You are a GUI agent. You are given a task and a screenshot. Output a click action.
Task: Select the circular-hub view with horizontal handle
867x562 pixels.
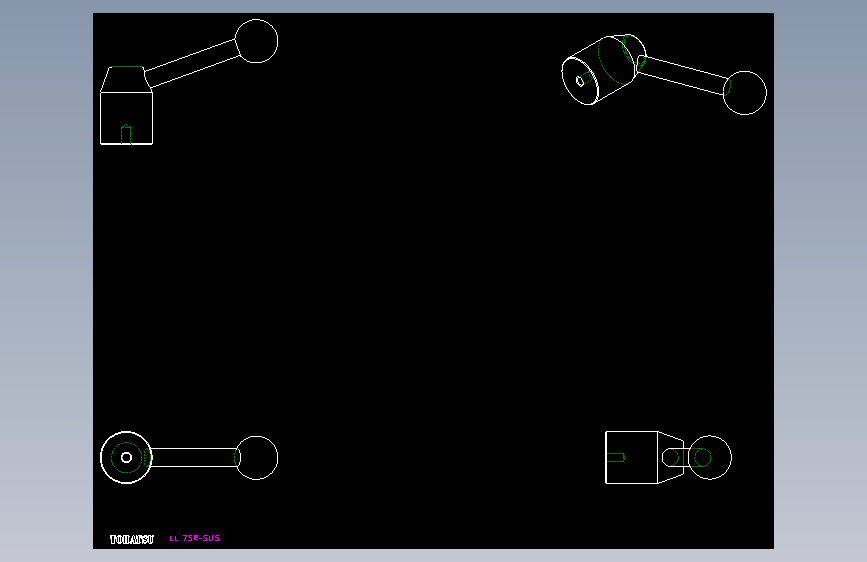189,457
